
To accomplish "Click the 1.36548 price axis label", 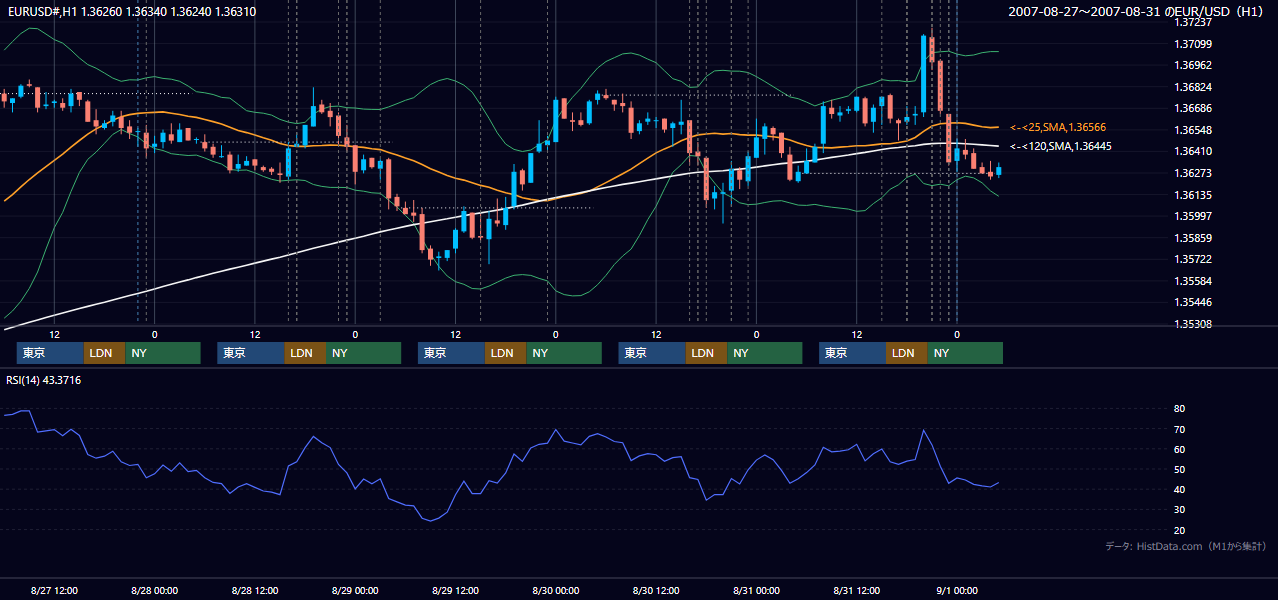I will 1194,130.
